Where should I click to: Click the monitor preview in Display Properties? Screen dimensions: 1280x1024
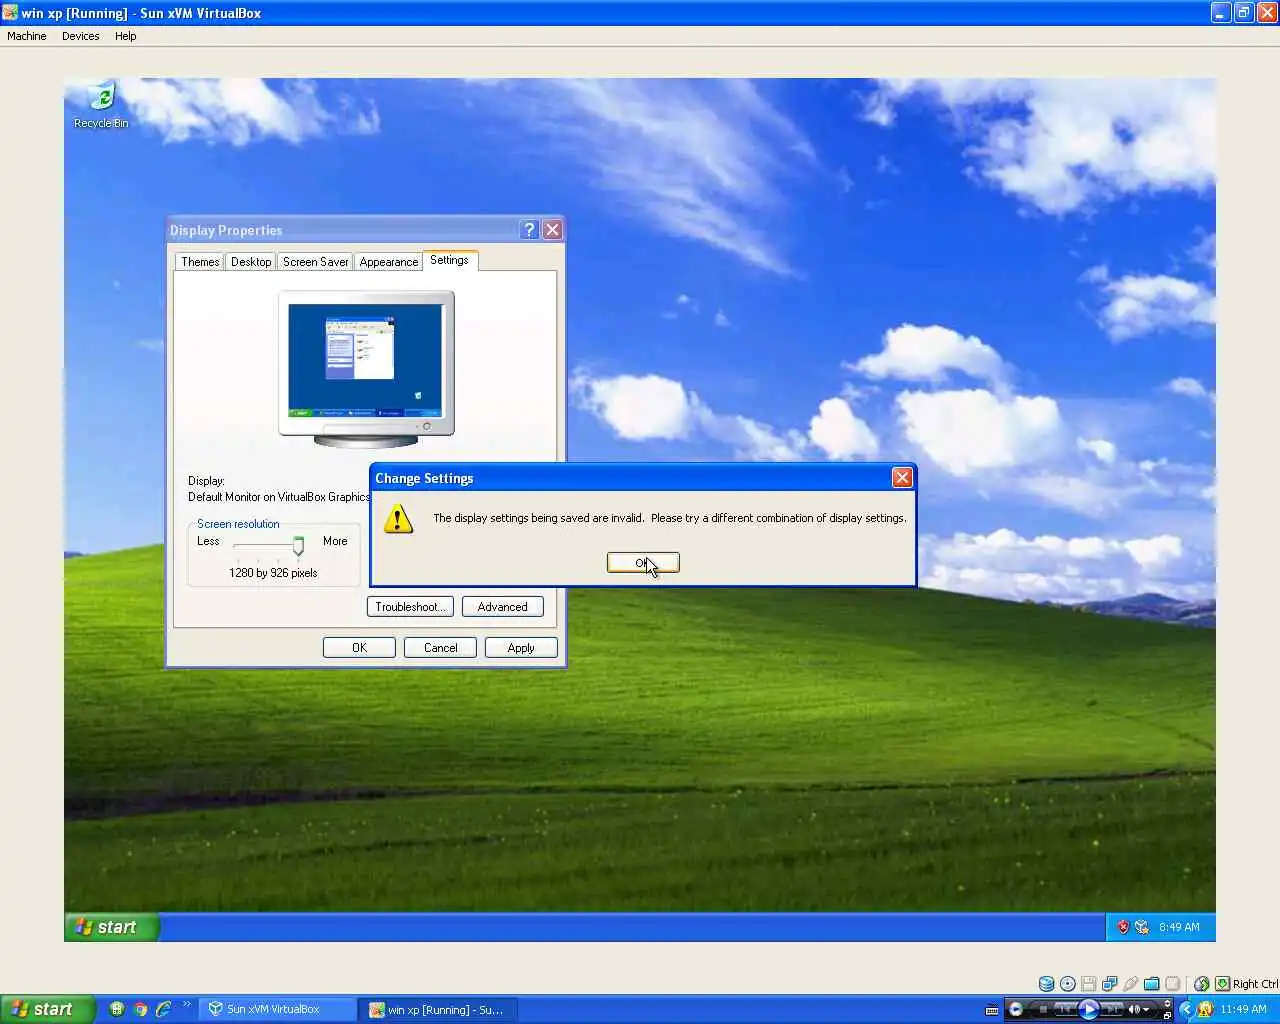[x=366, y=368]
